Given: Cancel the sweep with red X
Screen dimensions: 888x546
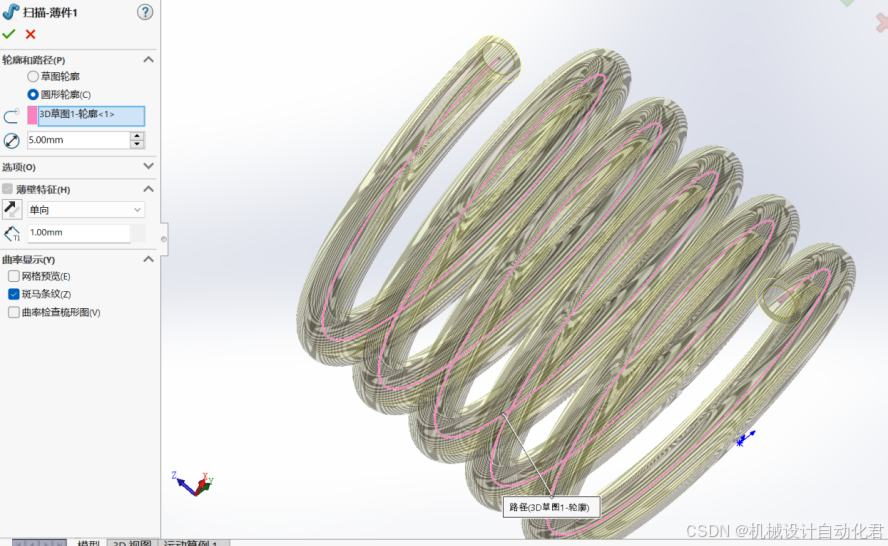Looking at the screenshot, I should [x=31, y=35].
